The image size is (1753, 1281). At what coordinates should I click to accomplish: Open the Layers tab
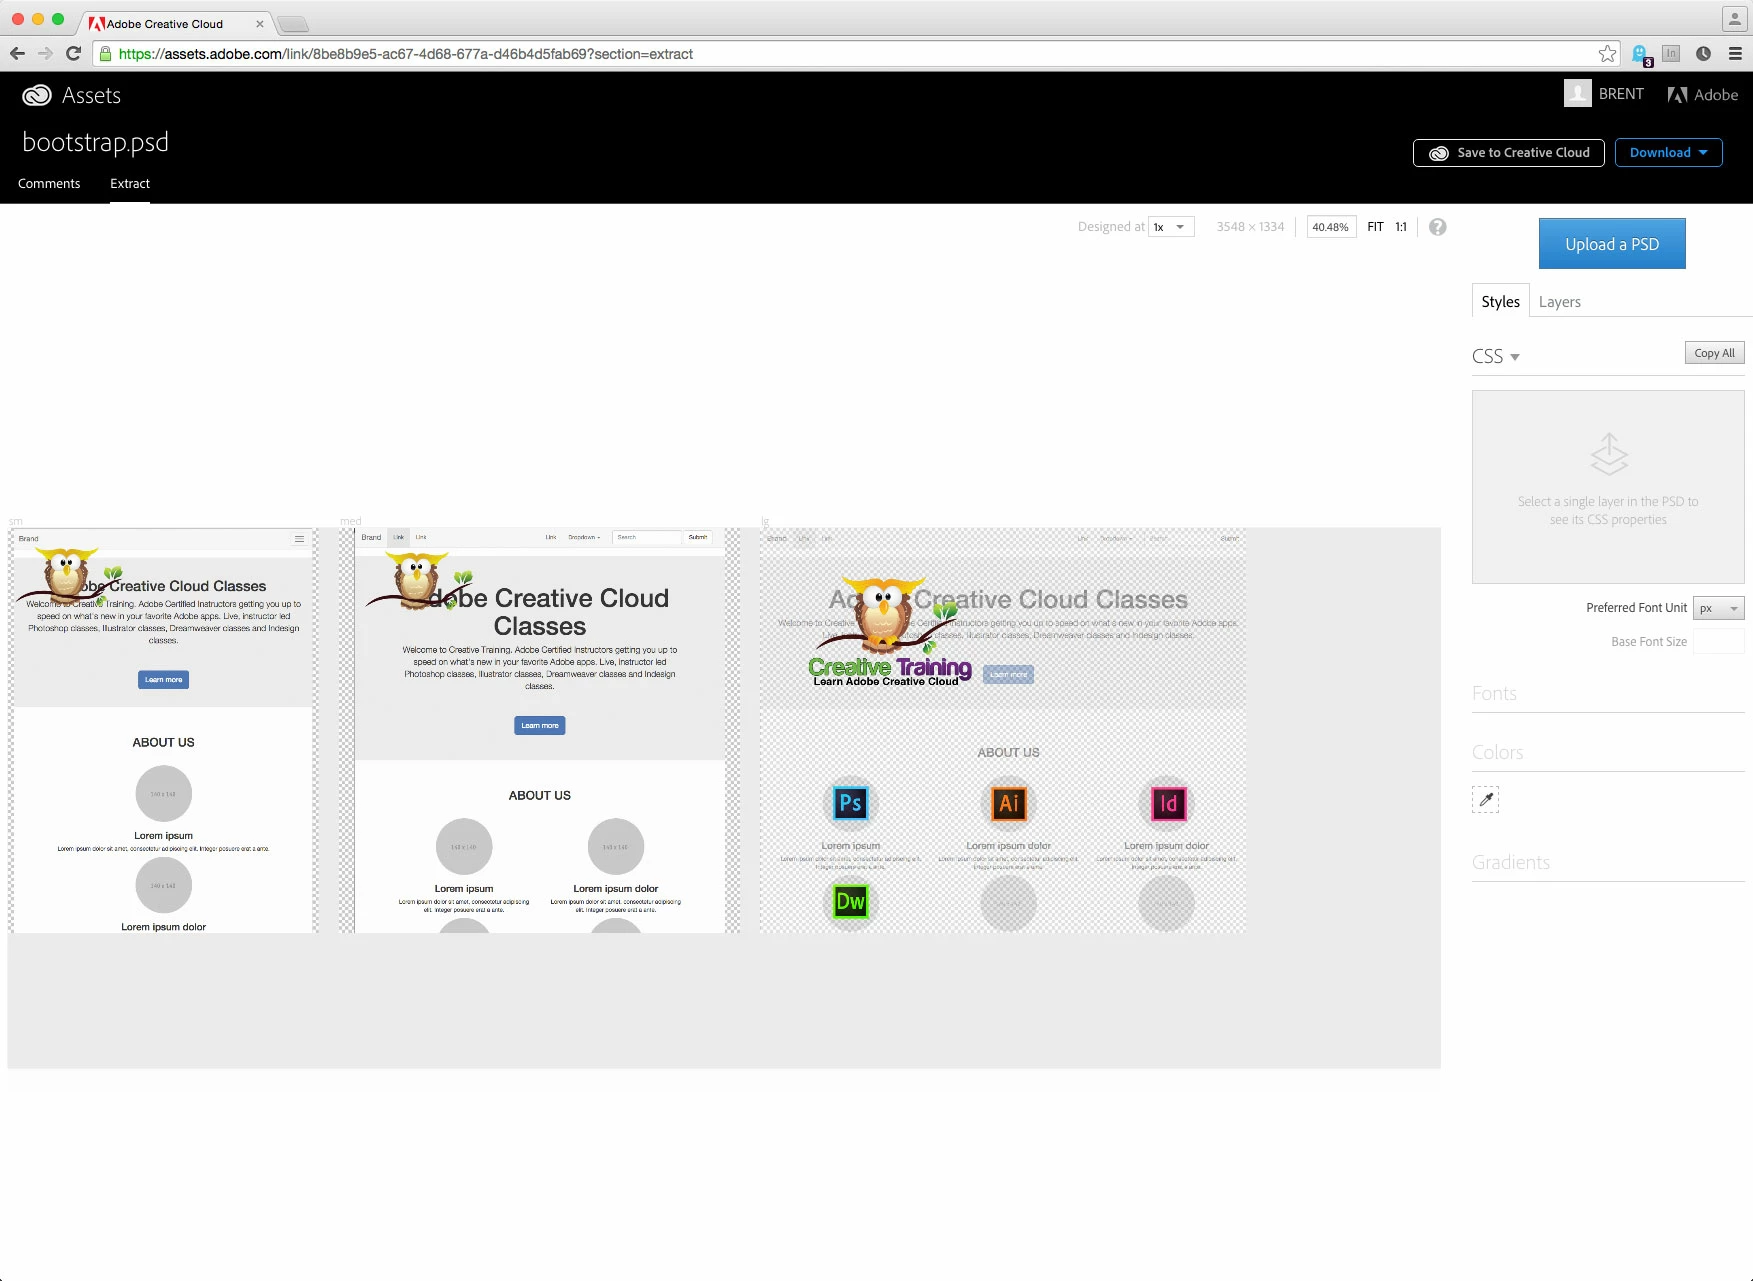tap(1559, 302)
